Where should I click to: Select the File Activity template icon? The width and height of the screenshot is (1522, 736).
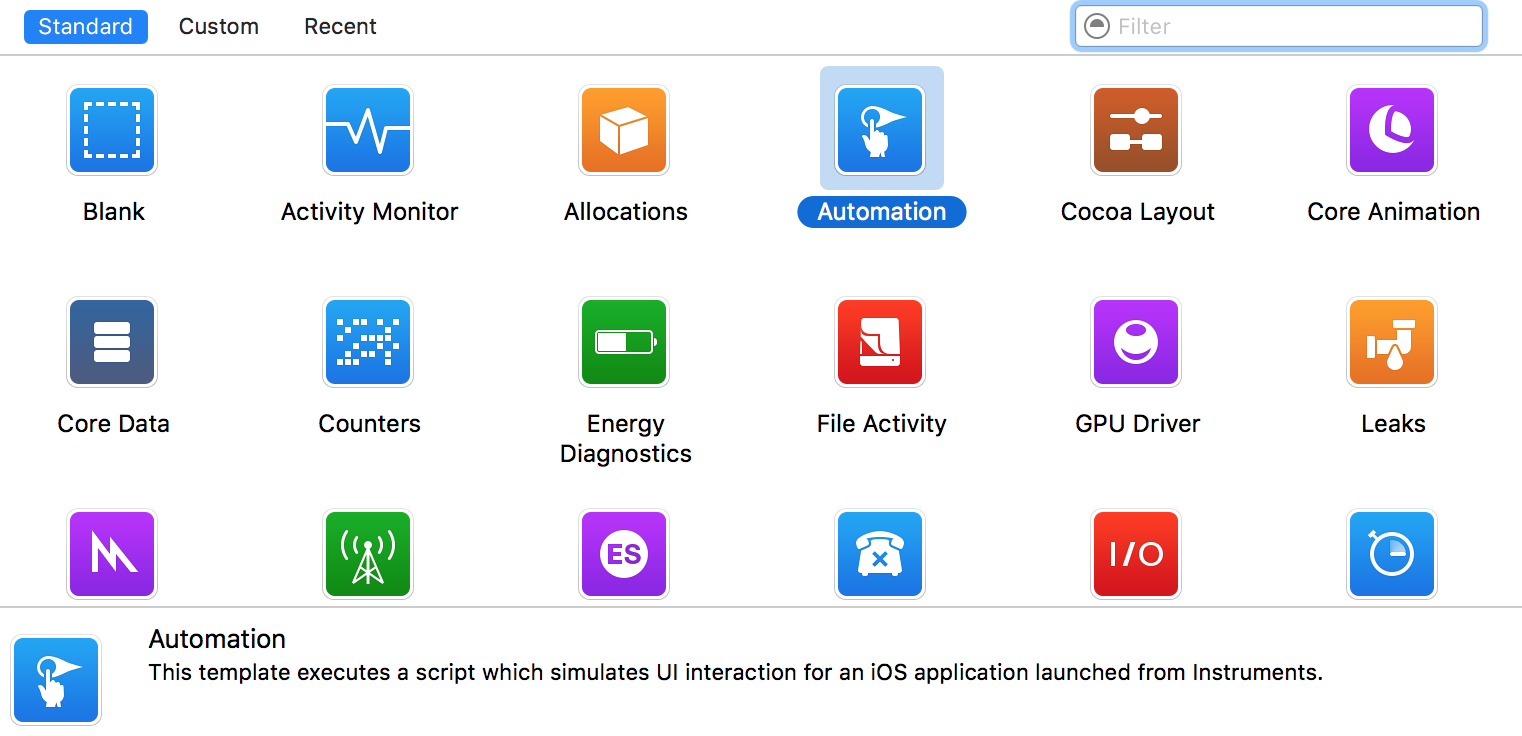pos(880,342)
